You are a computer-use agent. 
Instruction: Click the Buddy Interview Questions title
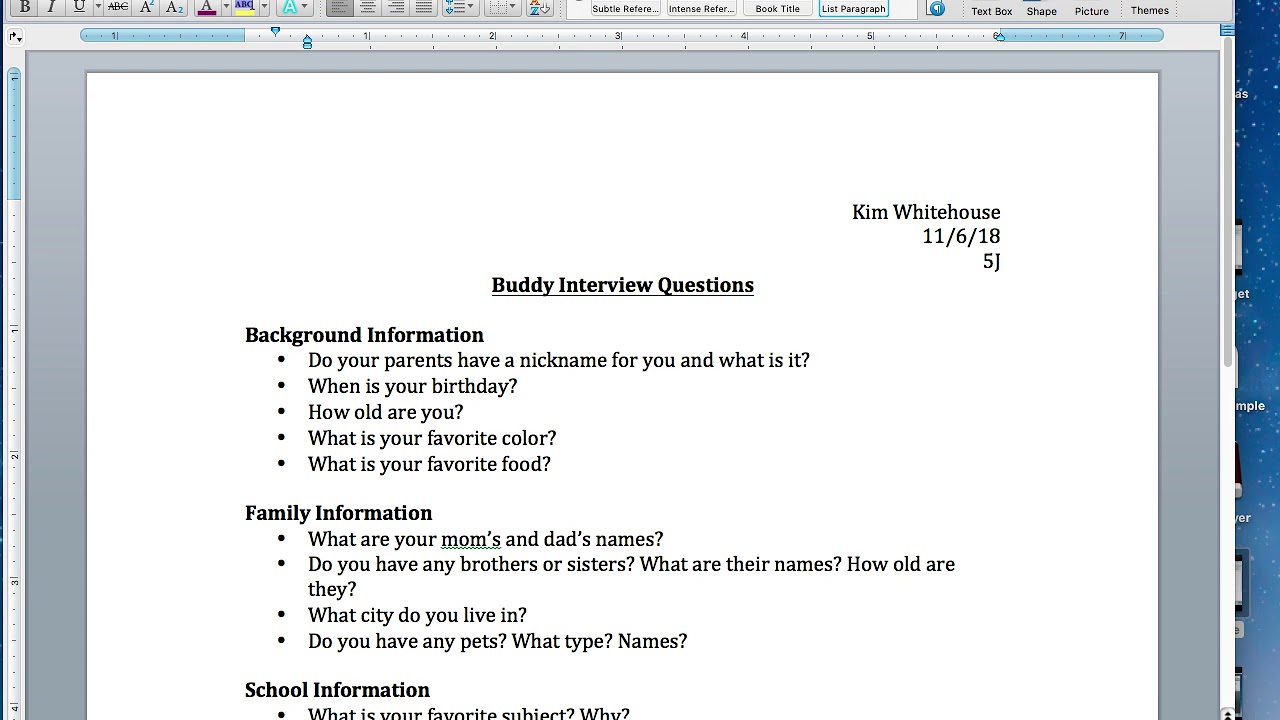[x=622, y=285]
